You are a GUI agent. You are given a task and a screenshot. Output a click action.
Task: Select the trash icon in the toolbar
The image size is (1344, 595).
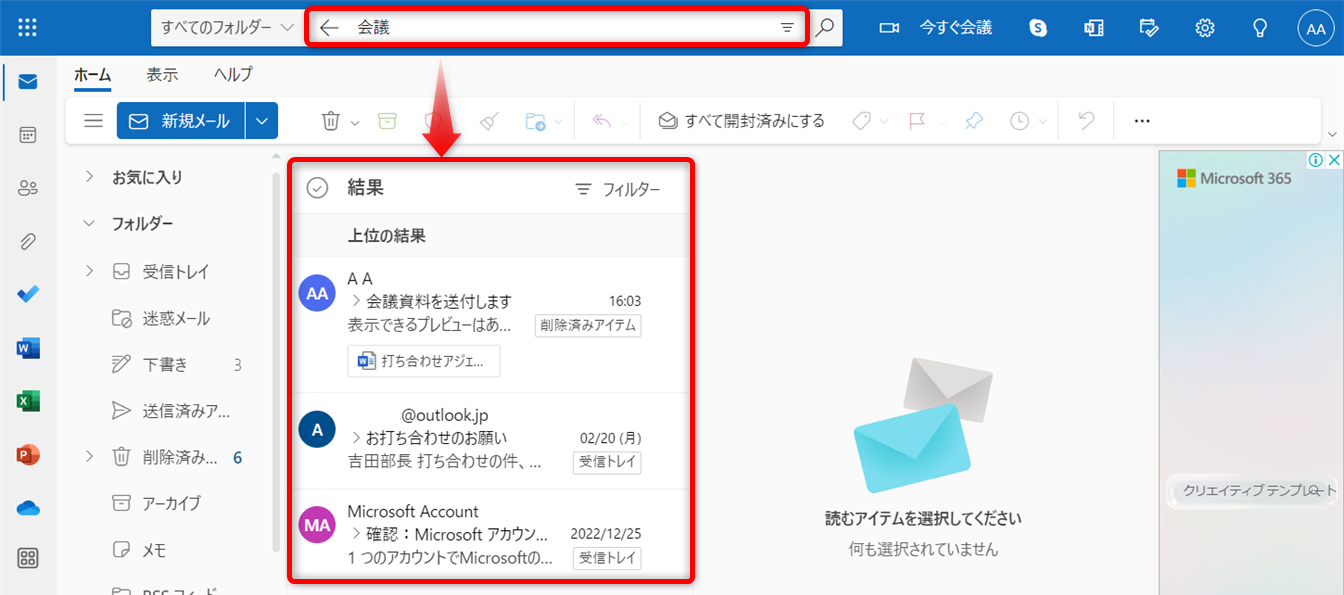pos(330,120)
